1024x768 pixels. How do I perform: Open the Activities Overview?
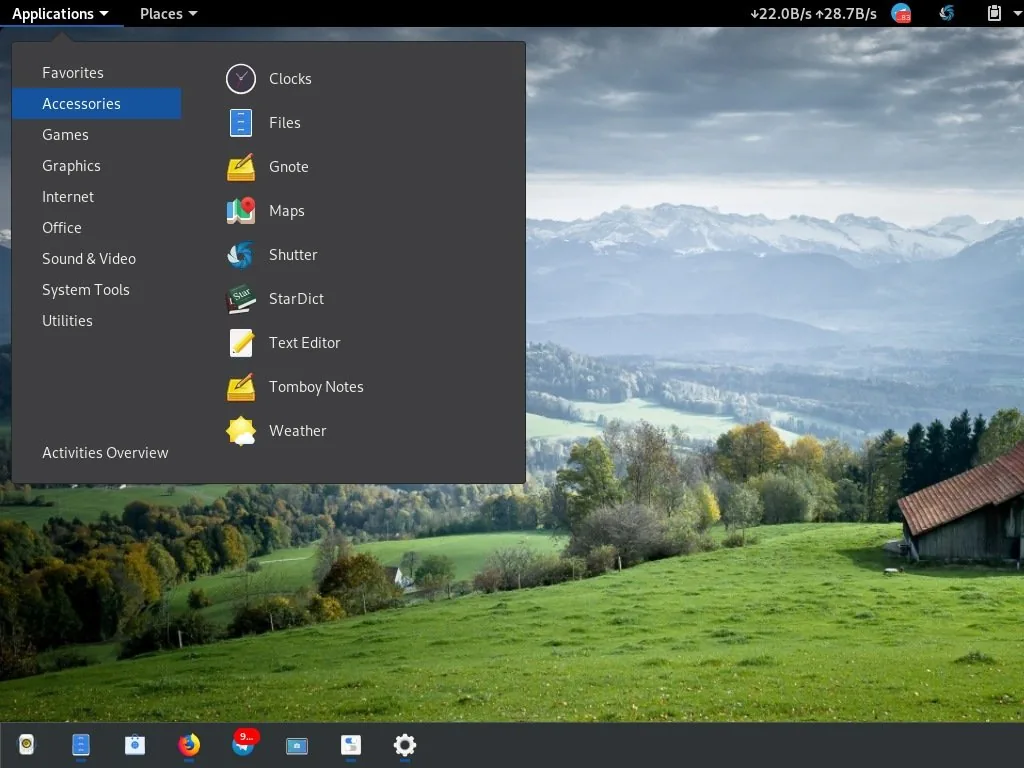coord(105,452)
